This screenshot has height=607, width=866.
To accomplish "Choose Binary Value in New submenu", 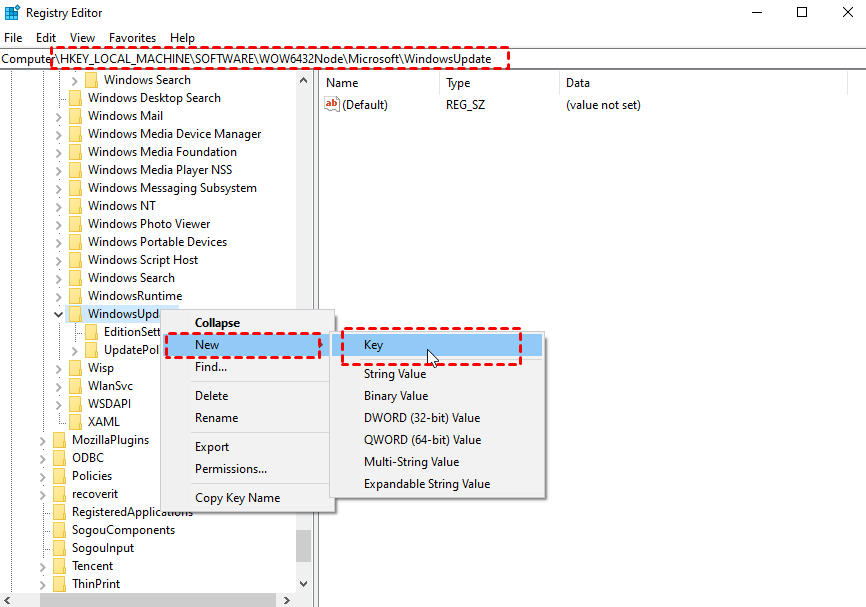I will pos(437,396).
